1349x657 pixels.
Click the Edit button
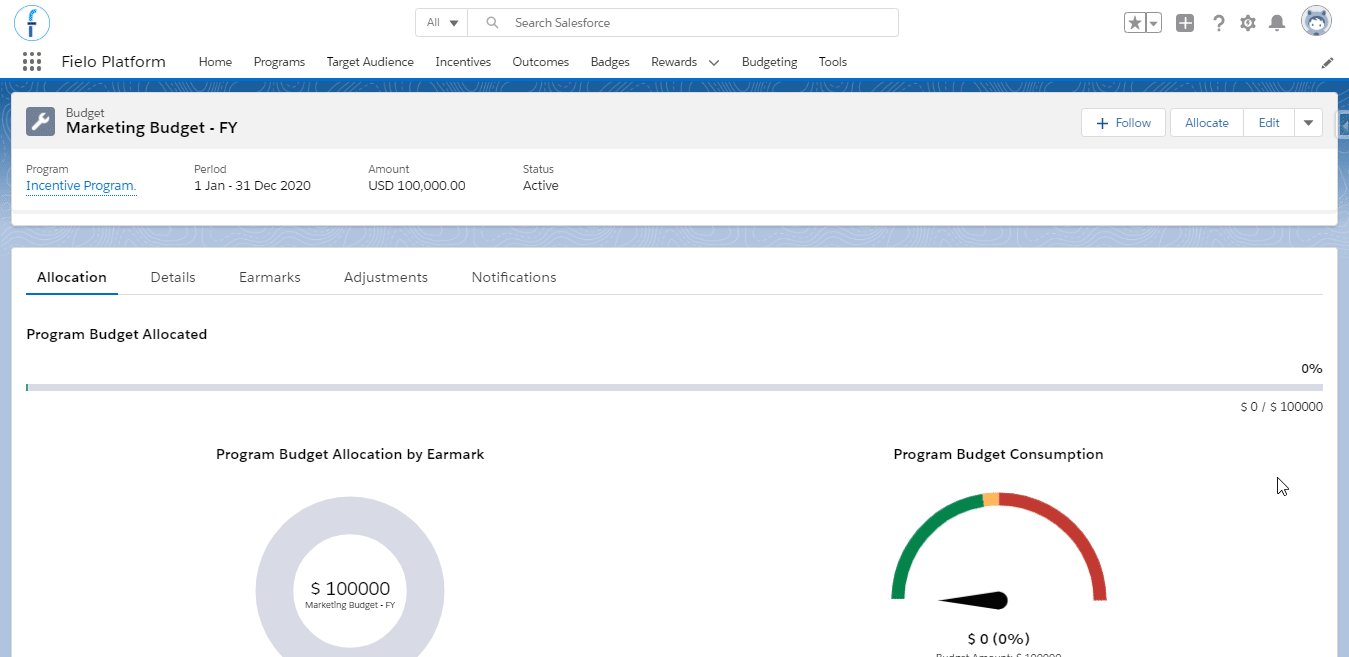[x=1269, y=123]
